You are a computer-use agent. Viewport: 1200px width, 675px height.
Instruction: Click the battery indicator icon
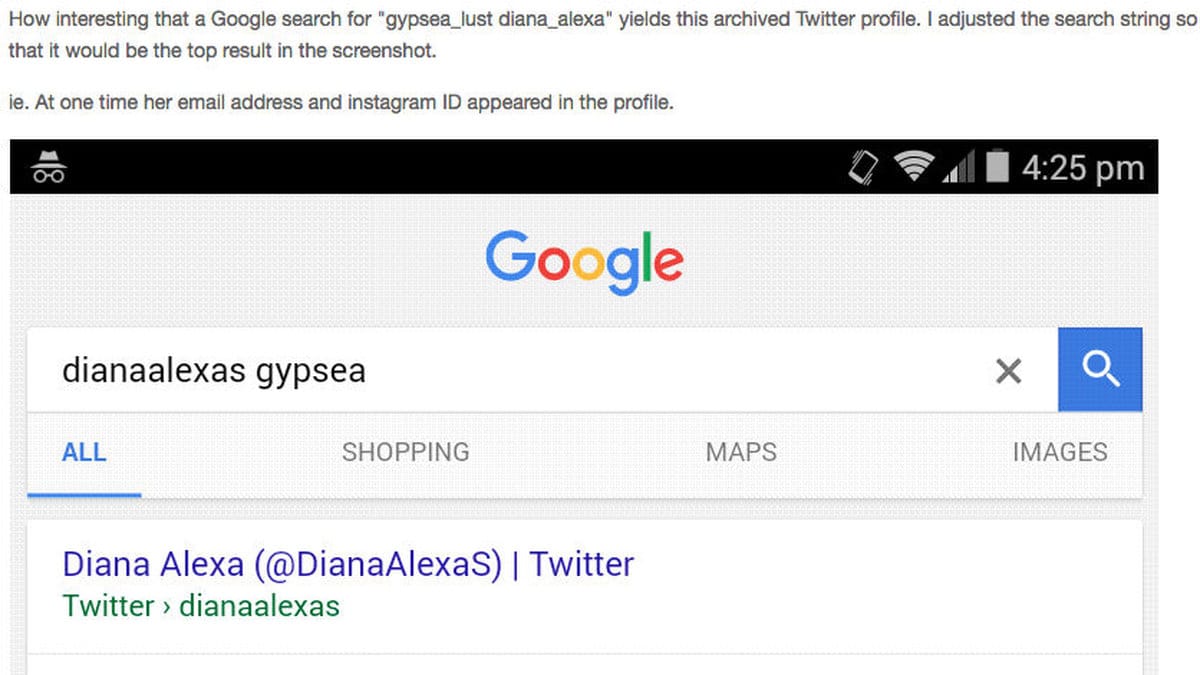click(997, 167)
